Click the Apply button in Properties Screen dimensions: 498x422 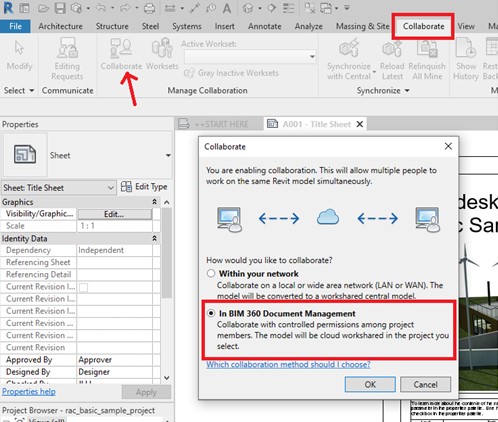(x=146, y=392)
